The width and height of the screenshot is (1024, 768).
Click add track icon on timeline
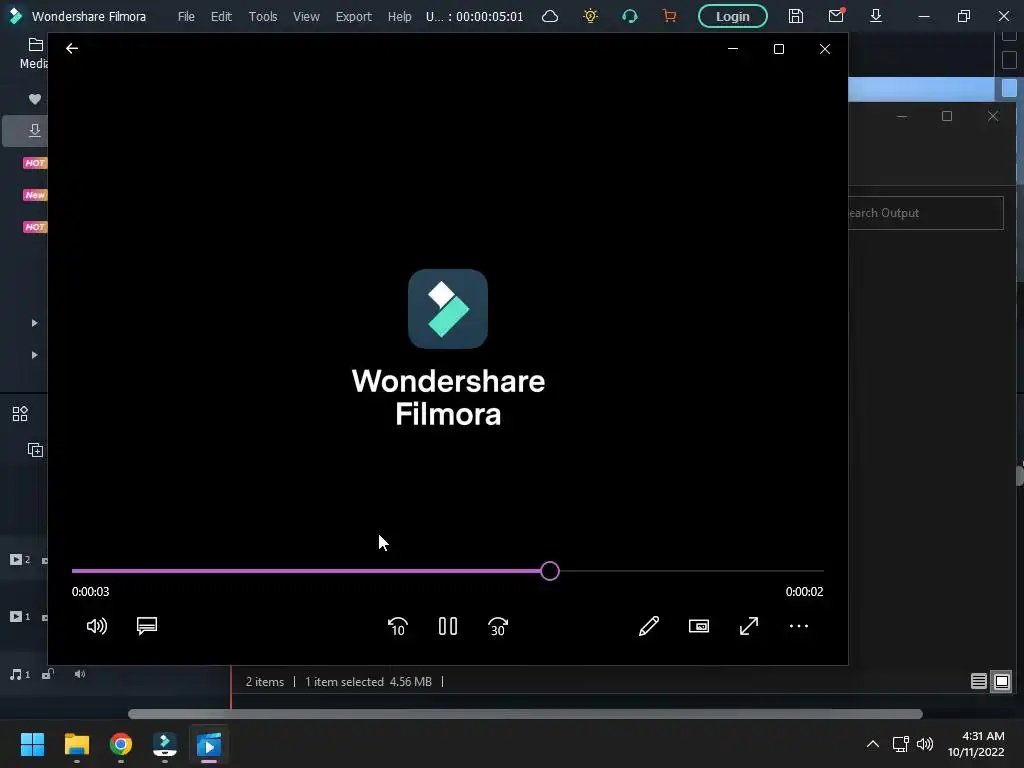35,450
